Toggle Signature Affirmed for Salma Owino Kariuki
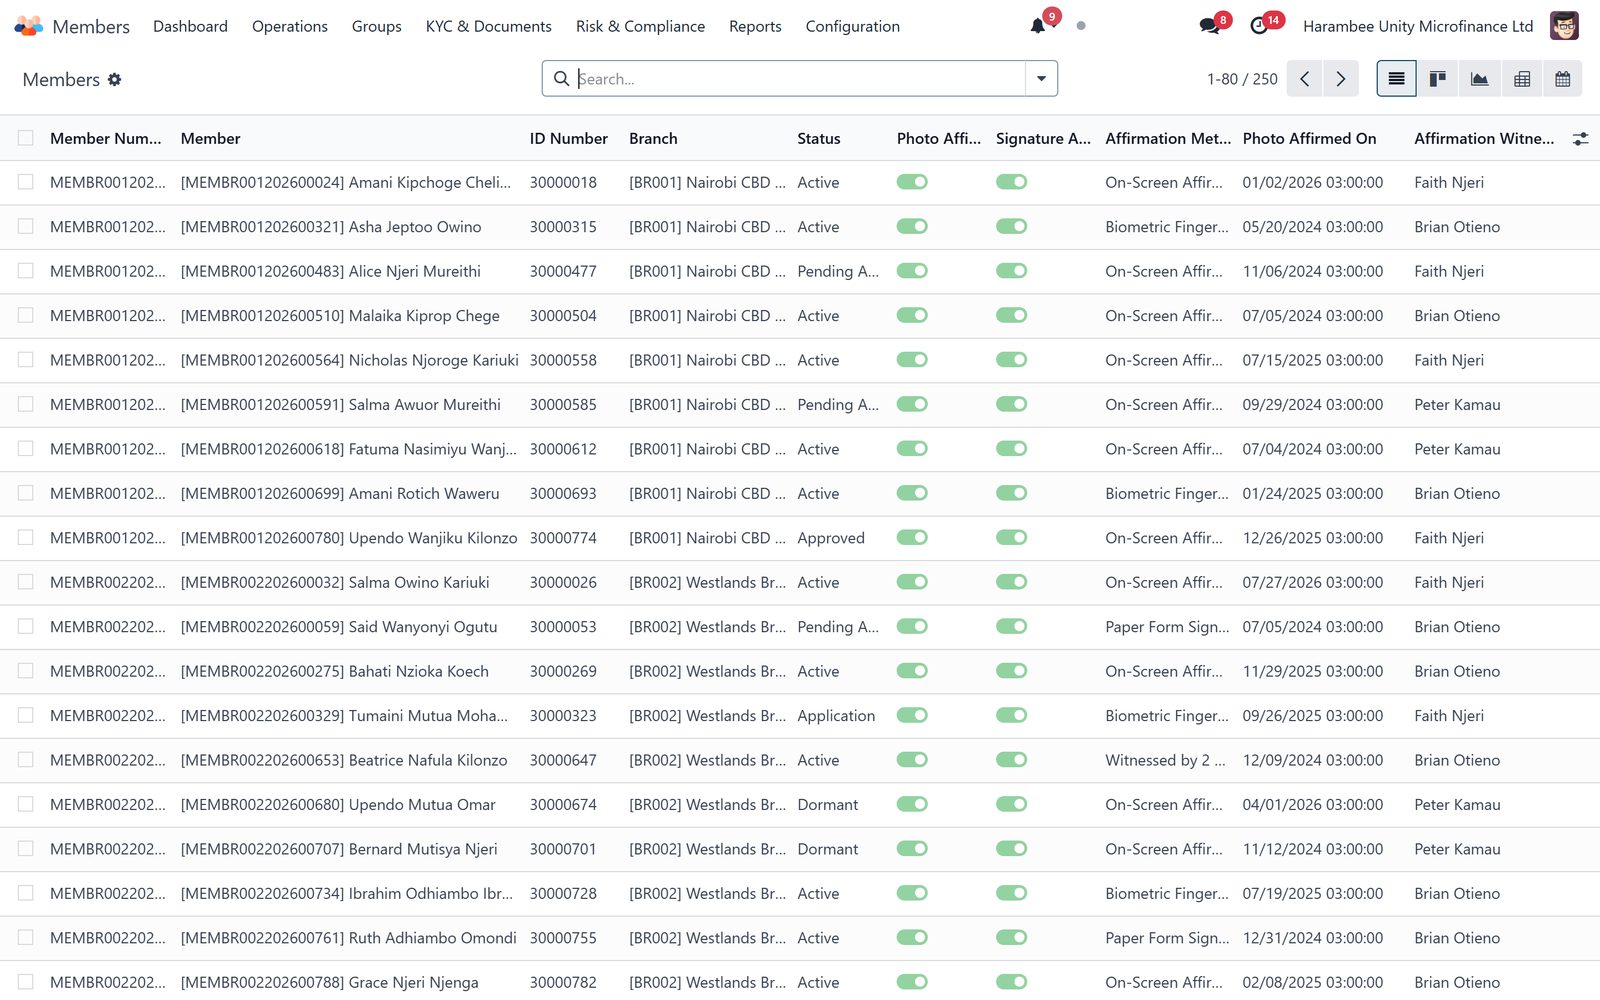The image size is (1600, 1000). pos(1011,582)
